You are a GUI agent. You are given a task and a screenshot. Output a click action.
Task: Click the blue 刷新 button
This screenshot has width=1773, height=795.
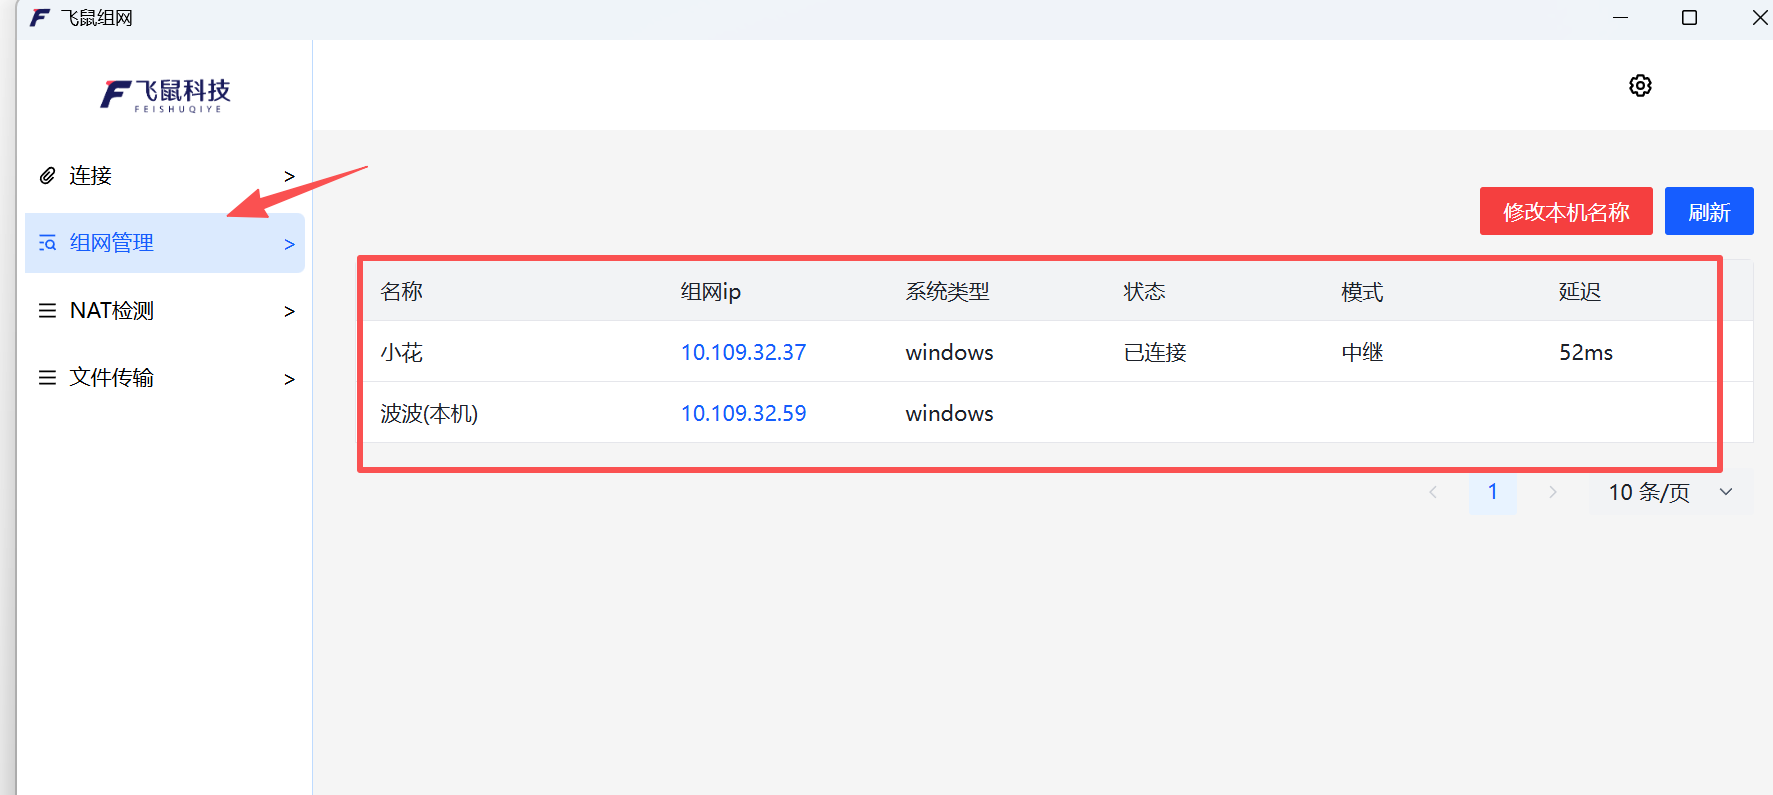(1708, 212)
